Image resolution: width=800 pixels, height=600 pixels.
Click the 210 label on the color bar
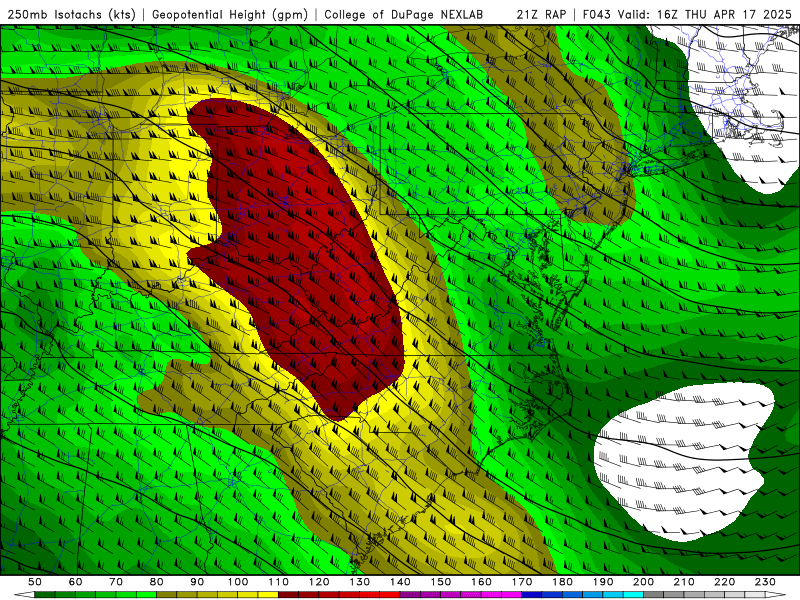(x=684, y=582)
